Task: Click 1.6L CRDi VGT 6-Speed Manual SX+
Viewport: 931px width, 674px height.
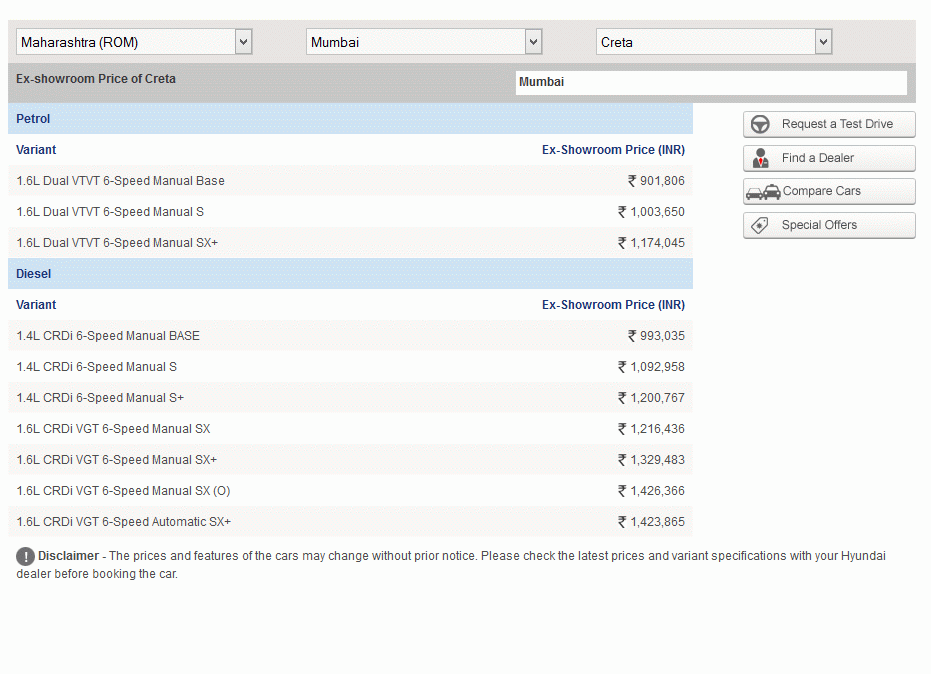Action: pyautogui.click(x=116, y=460)
